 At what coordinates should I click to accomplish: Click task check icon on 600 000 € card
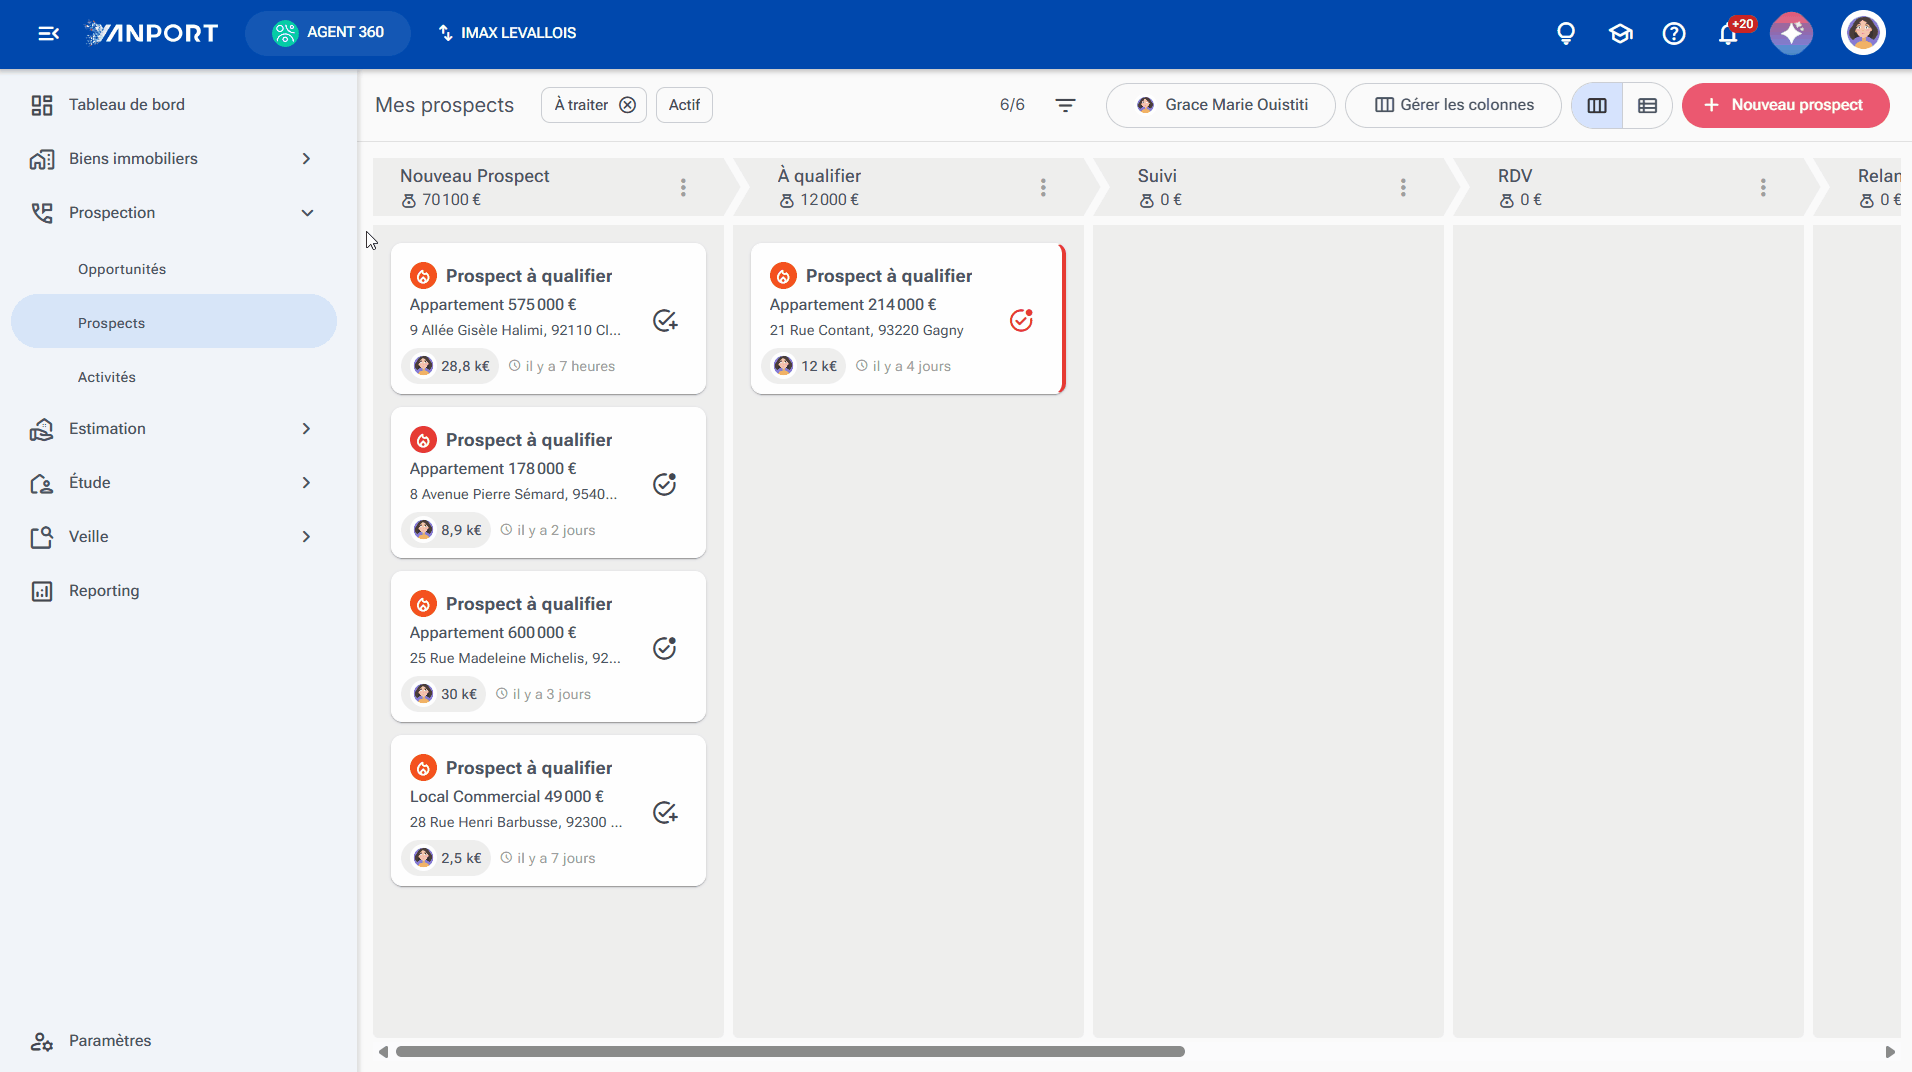665,649
